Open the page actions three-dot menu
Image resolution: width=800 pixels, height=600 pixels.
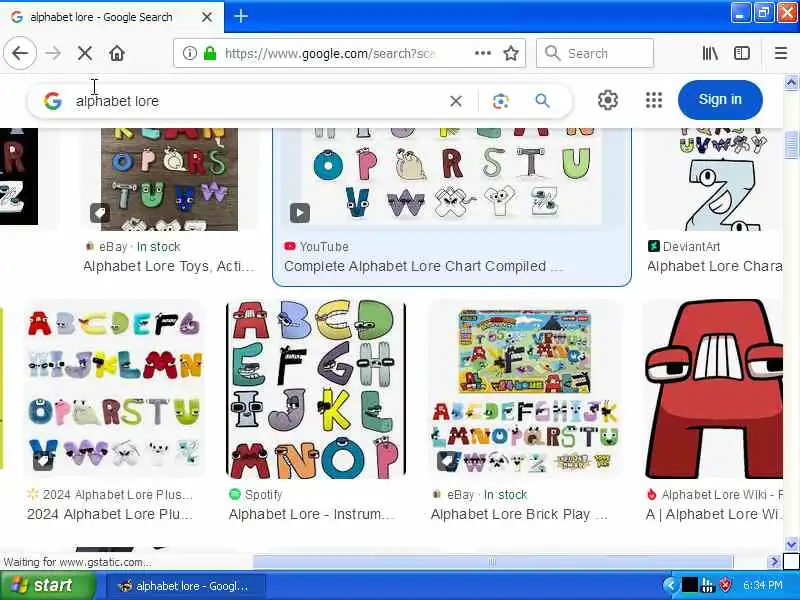(x=483, y=53)
